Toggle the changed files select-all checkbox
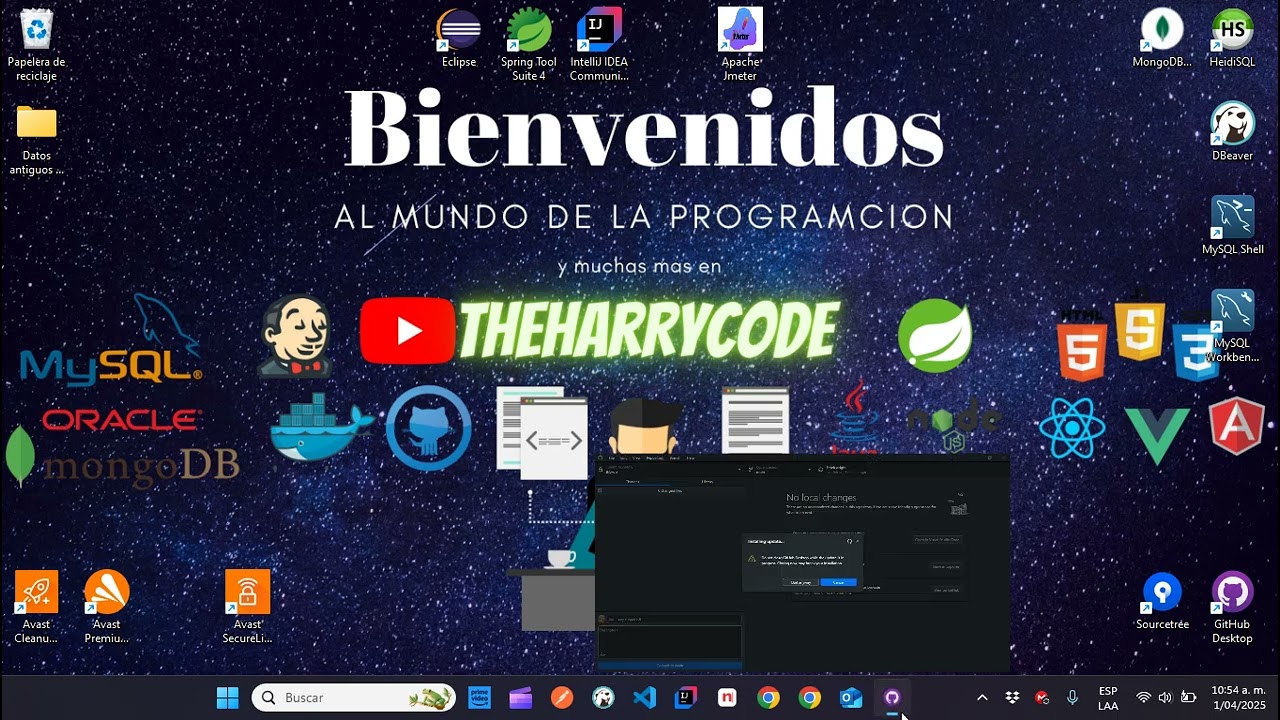 click(x=600, y=490)
